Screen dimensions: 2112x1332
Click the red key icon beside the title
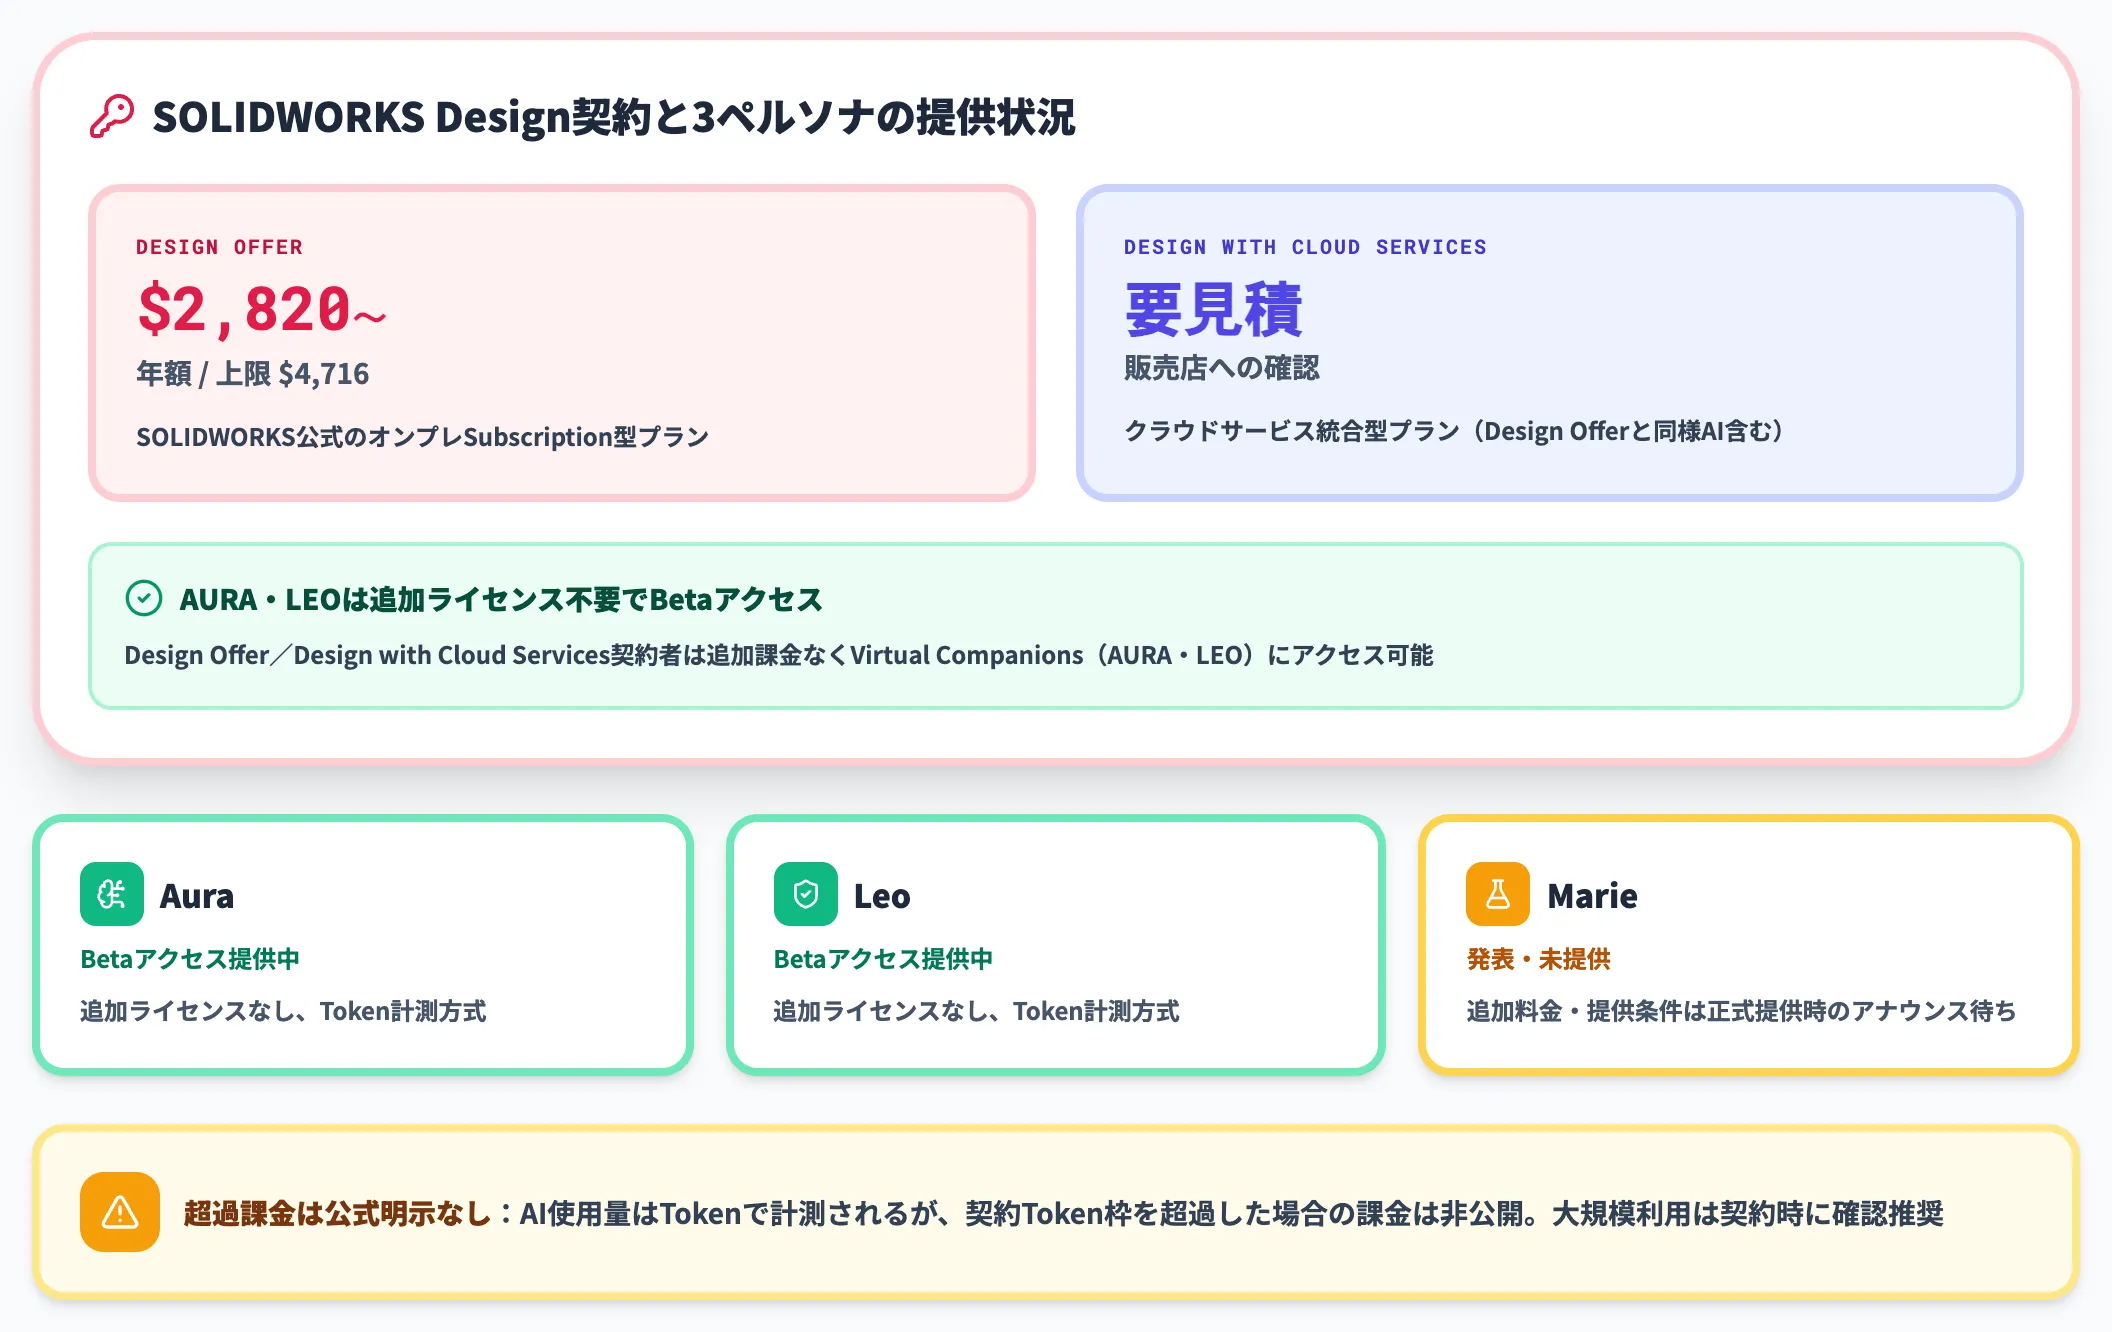coord(111,117)
